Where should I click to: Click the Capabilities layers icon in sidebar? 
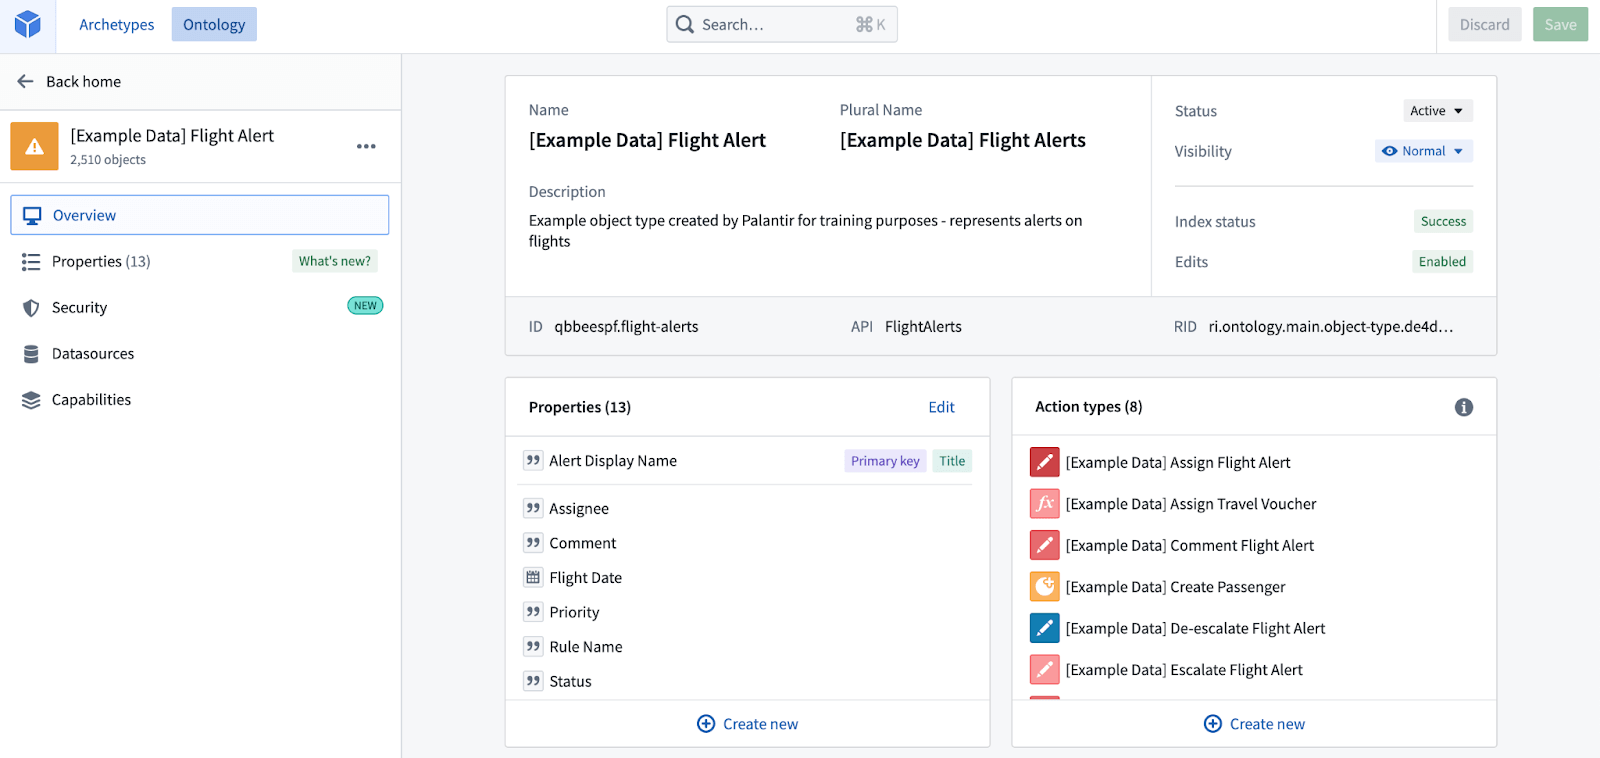coord(31,400)
